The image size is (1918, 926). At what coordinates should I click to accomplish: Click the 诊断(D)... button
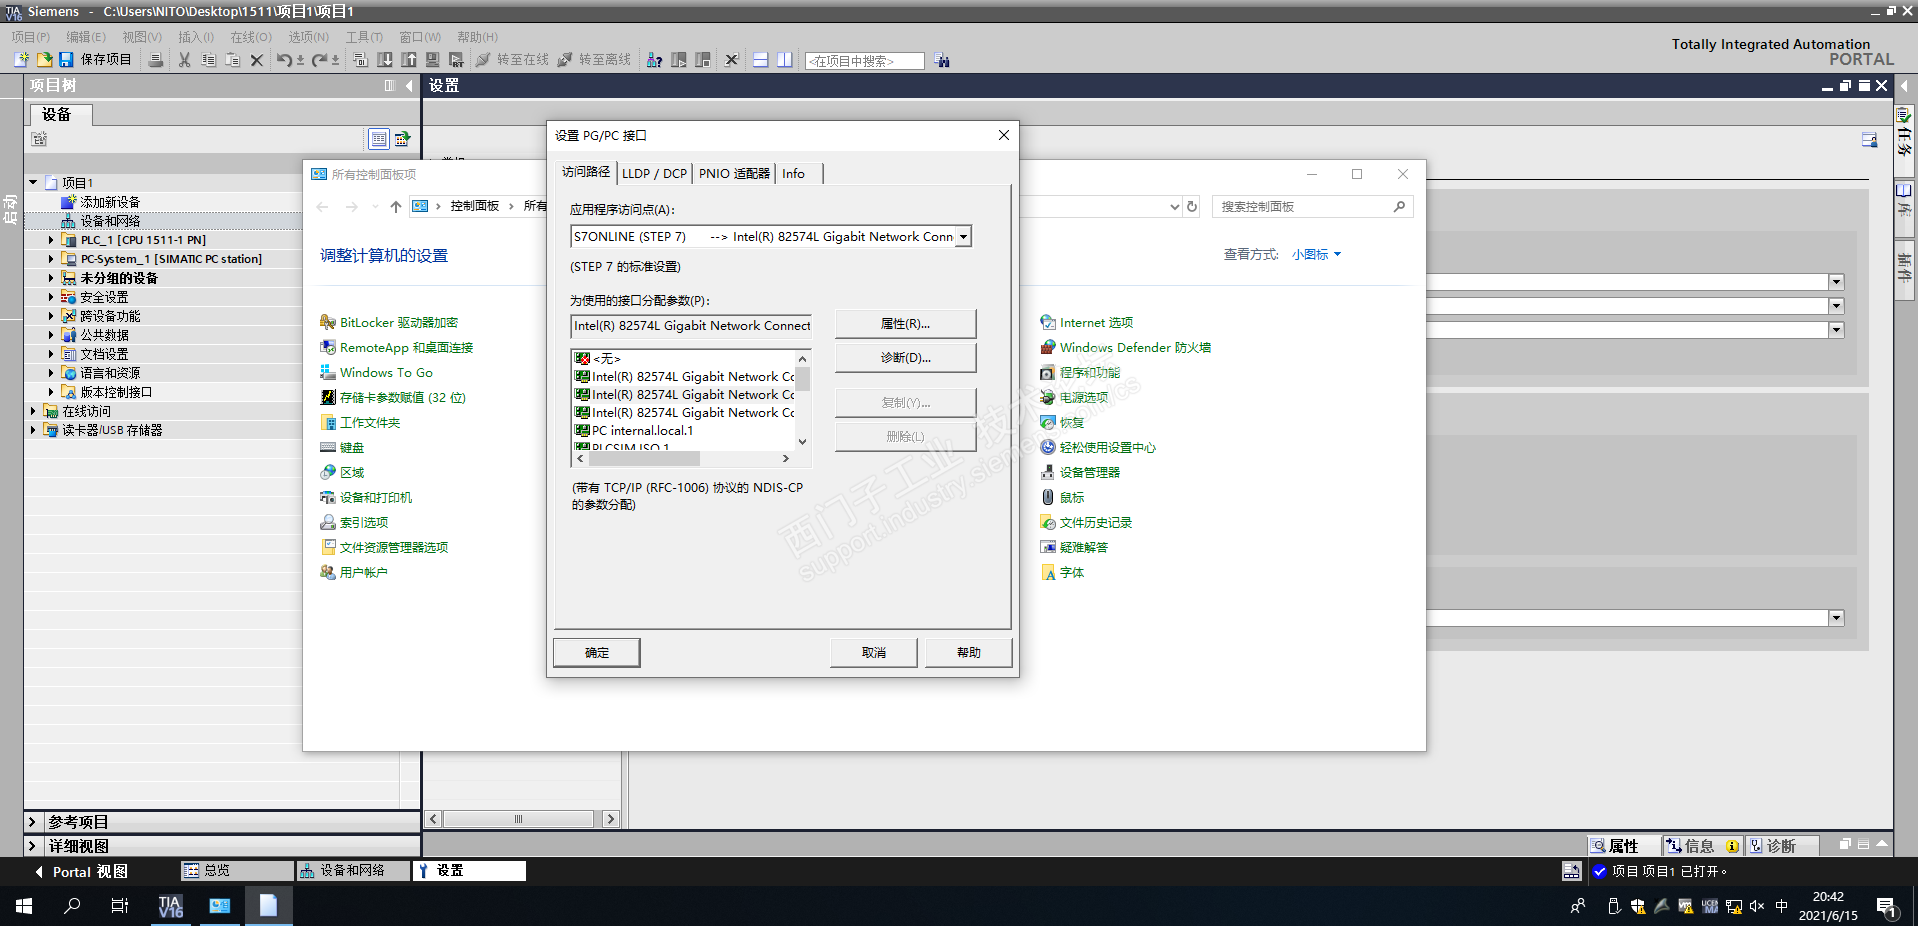[905, 358]
